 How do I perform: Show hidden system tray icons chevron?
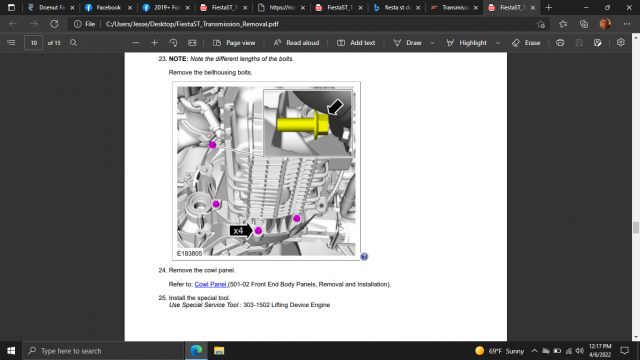(534, 351)
